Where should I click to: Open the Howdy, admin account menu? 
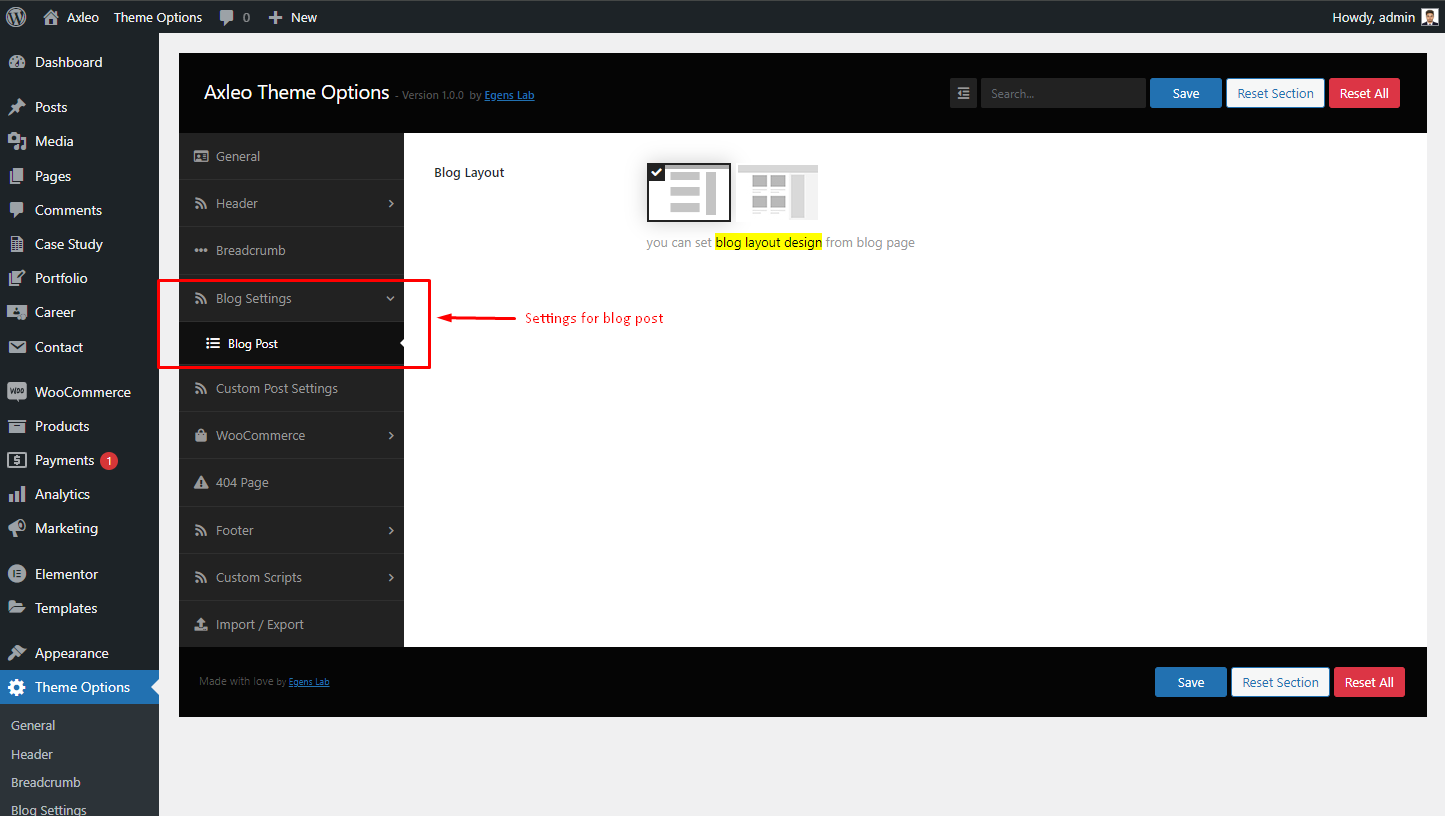point(1385,17)
